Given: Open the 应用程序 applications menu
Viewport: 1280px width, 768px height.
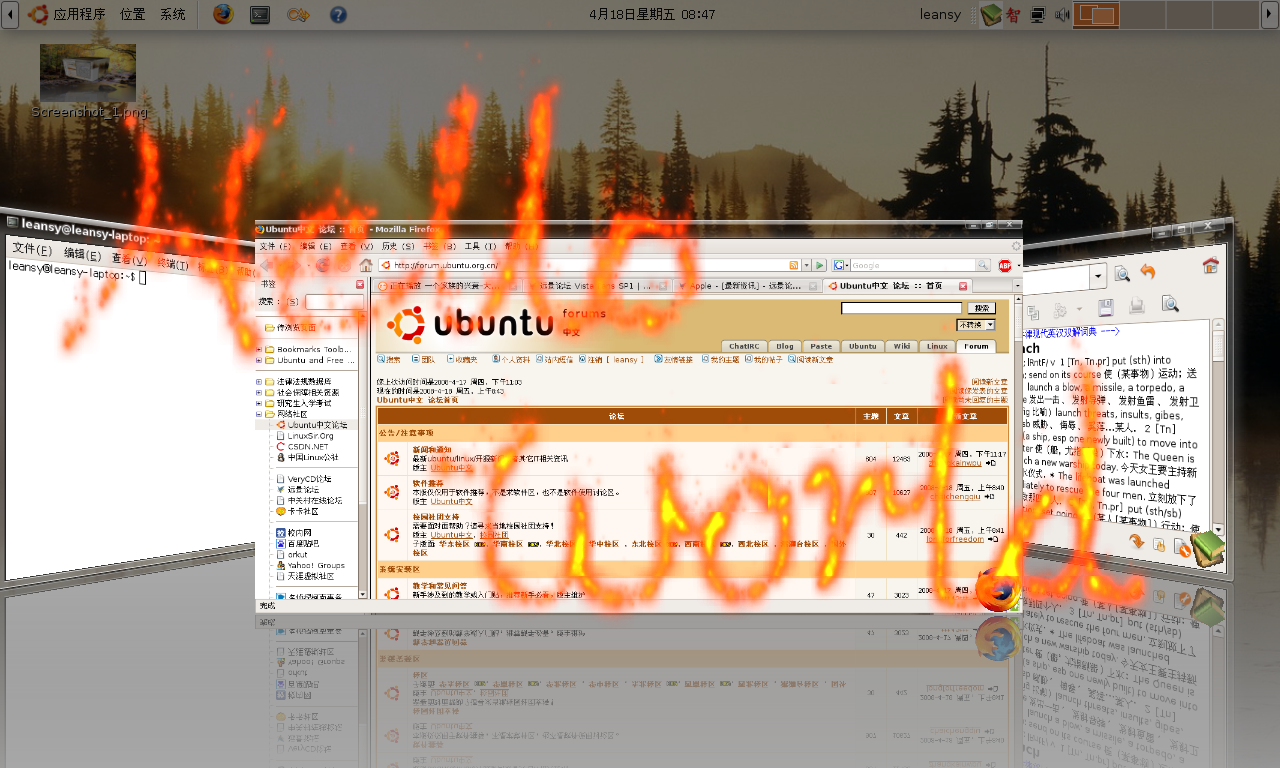Looking at the screenshot, I should pyautogui.click(x=66, y=14).
